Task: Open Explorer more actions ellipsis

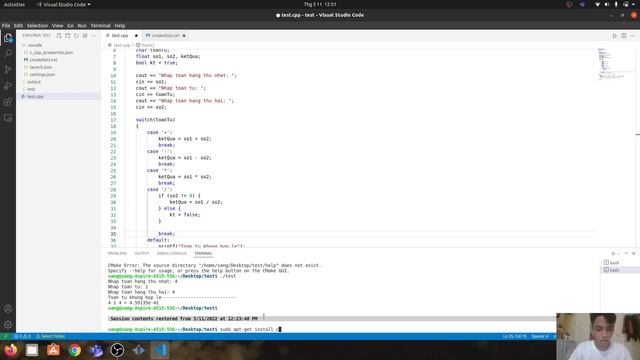Action: point(93,36)
